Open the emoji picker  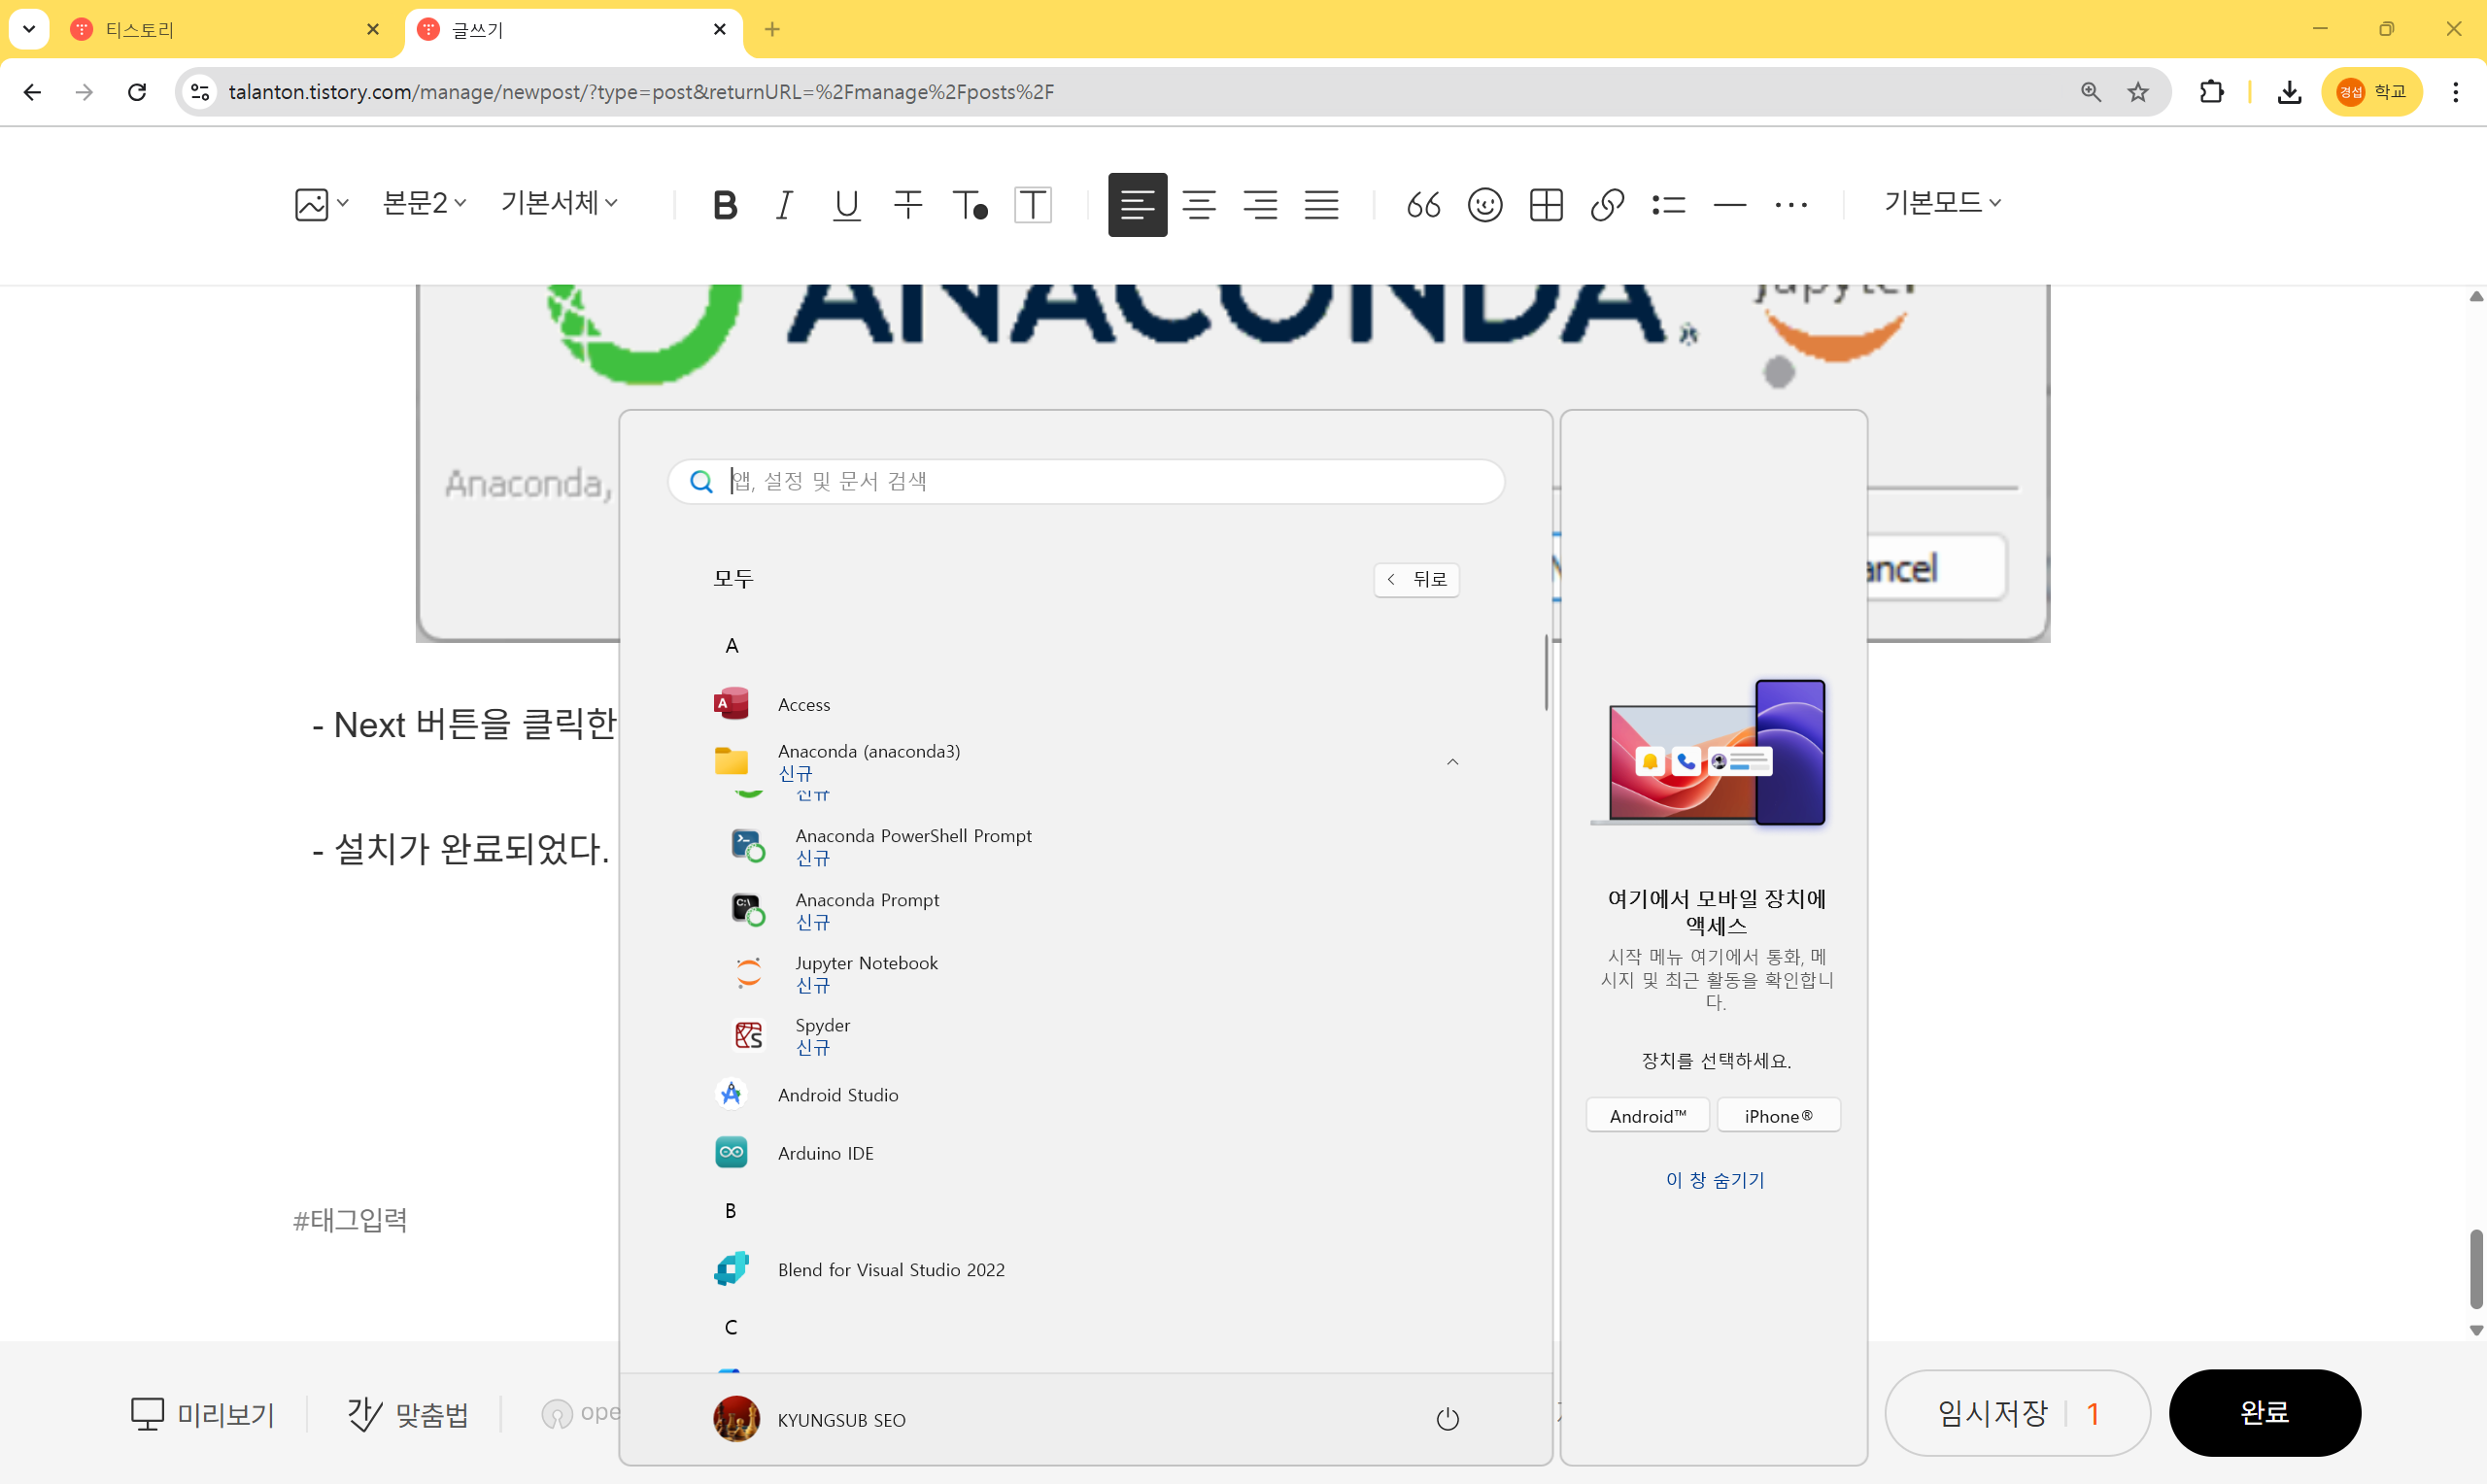[1485, 205]
